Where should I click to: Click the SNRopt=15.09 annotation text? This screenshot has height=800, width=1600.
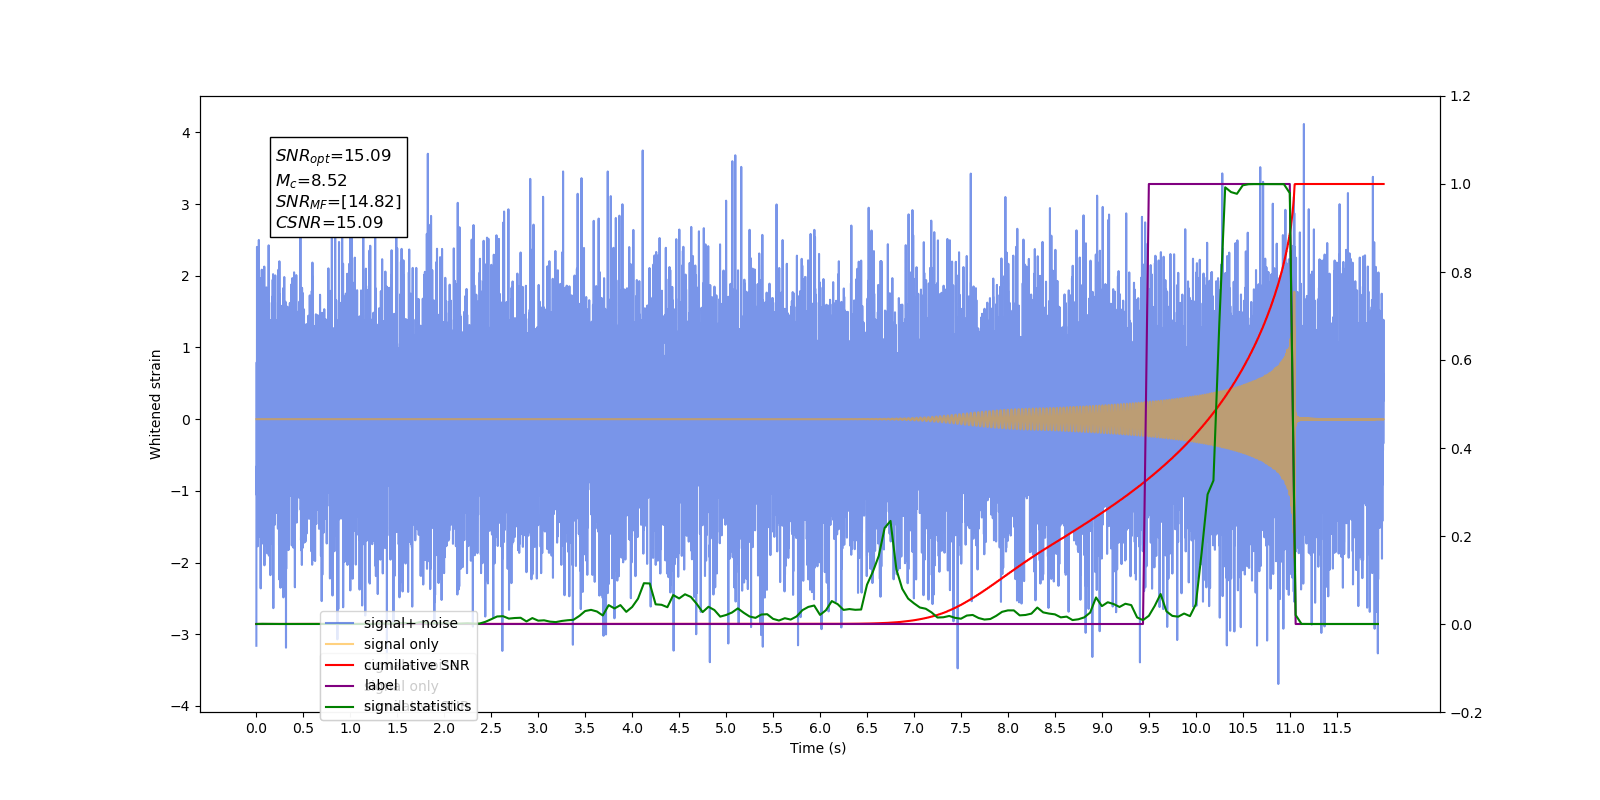(x=333, y=156)
